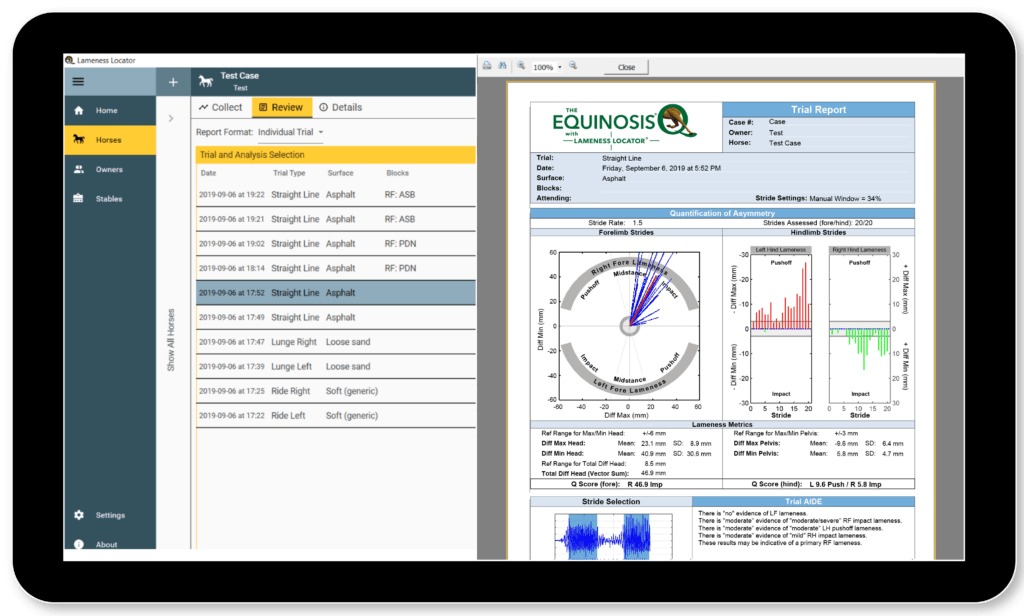Open the Report Format Individual Trial dropdown
1024x616 pixels.
pyautogui.click(x=291, y=132)
